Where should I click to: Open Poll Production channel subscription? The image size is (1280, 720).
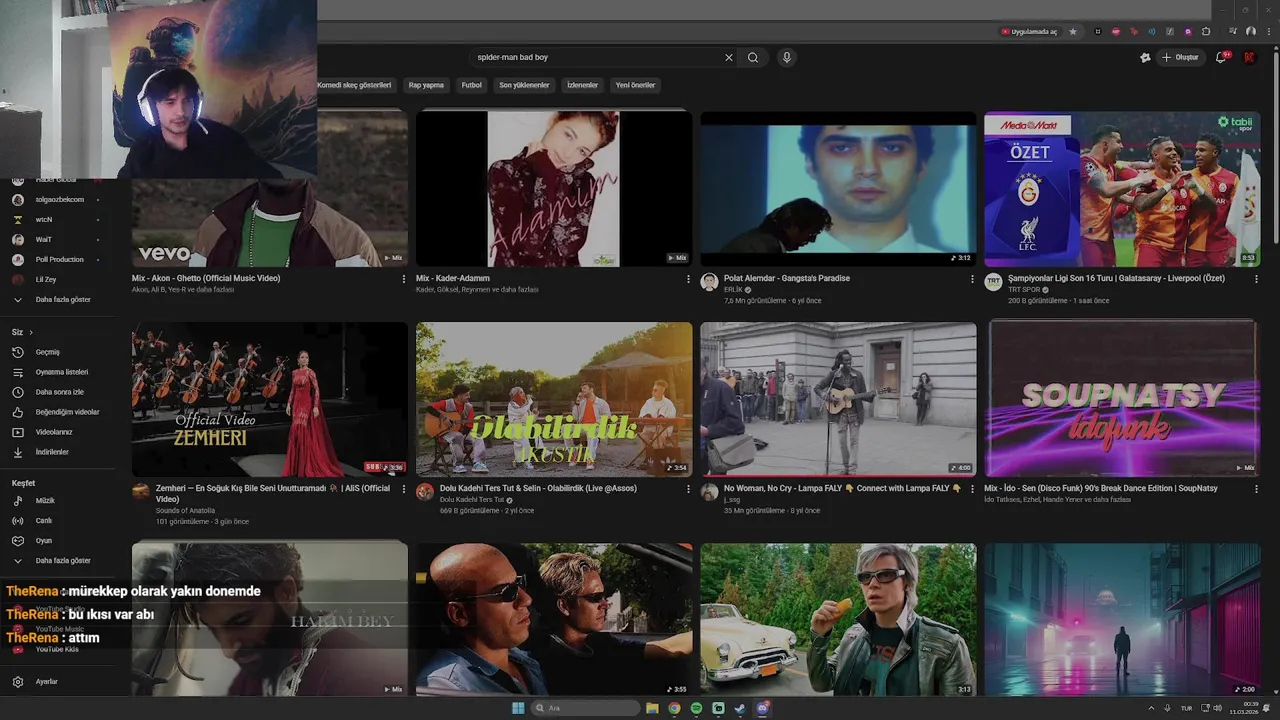[60, 259]
